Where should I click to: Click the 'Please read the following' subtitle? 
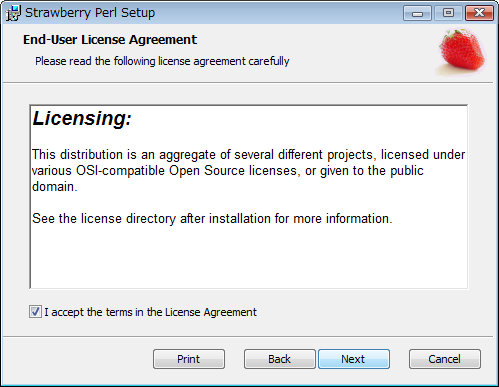162,61
